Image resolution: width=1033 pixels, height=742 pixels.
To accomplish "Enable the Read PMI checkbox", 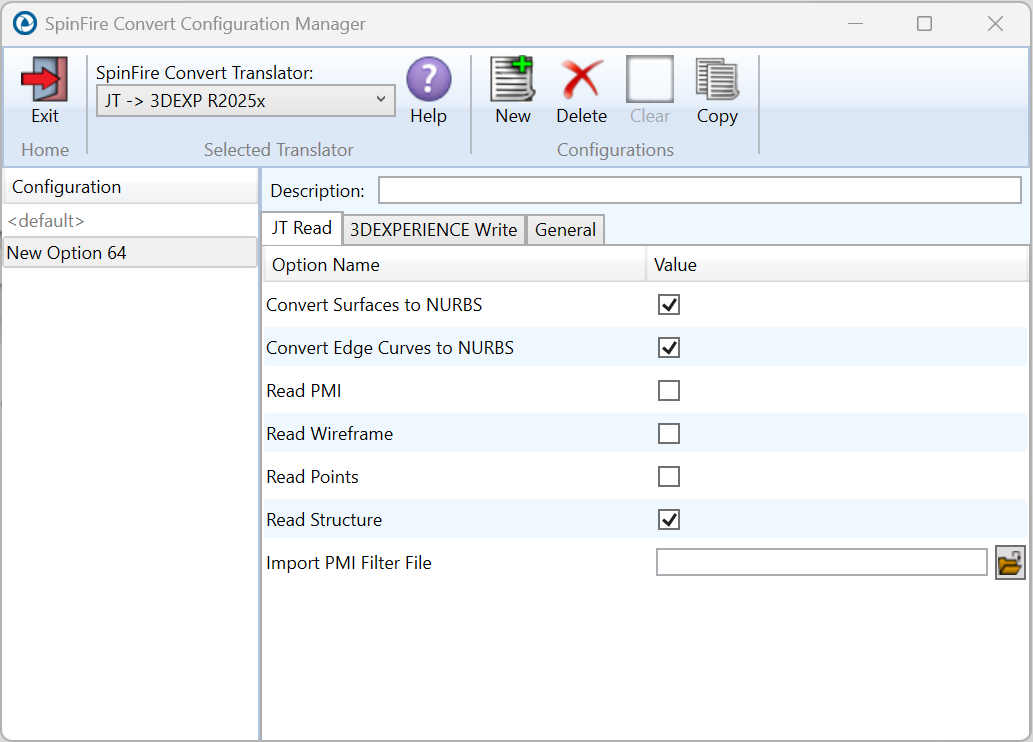I will pyautogui.click(x=669, y=390).
